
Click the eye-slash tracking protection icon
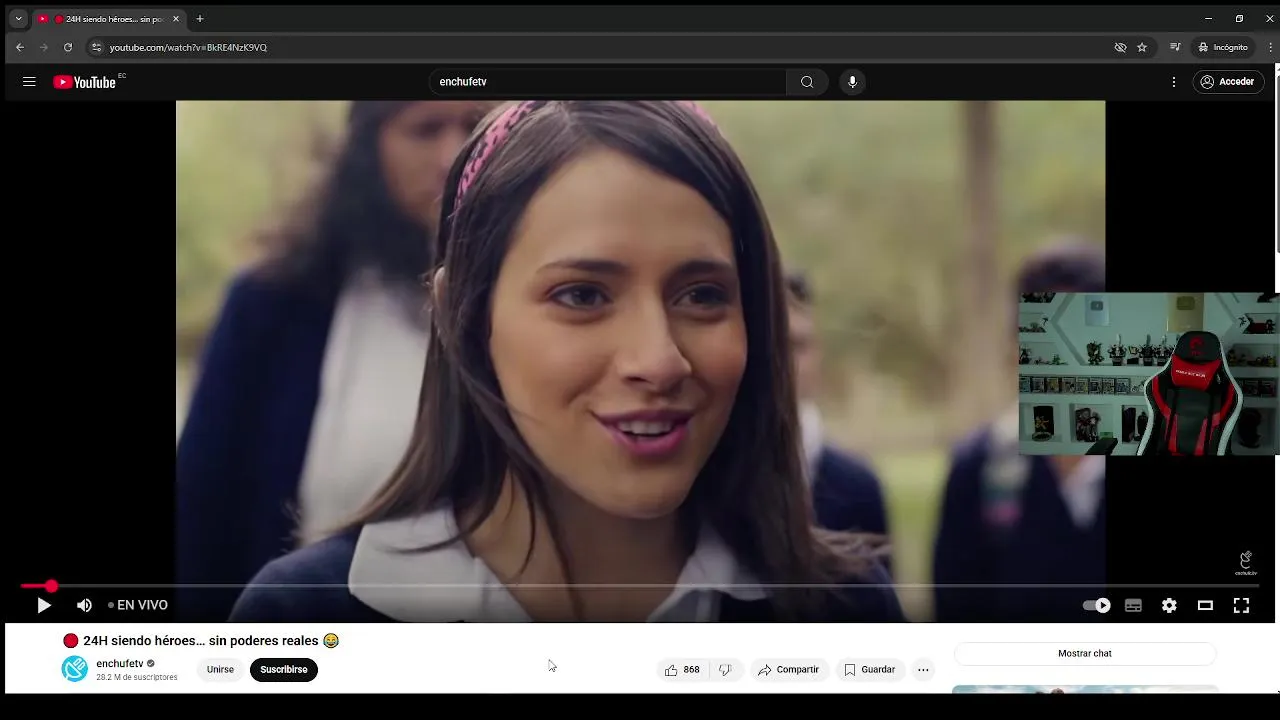pyautogui.click(x=1120, y=47)
